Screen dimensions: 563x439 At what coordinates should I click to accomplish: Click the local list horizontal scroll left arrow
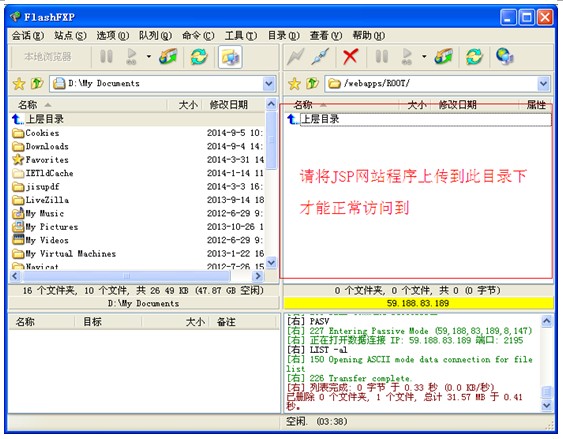tap(15, 276)
